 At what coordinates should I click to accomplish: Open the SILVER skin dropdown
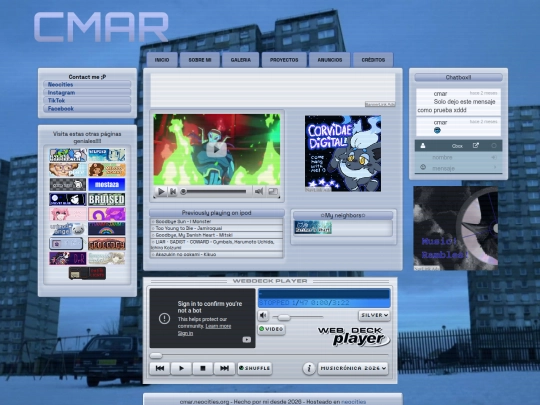click(x=374, y=315)
